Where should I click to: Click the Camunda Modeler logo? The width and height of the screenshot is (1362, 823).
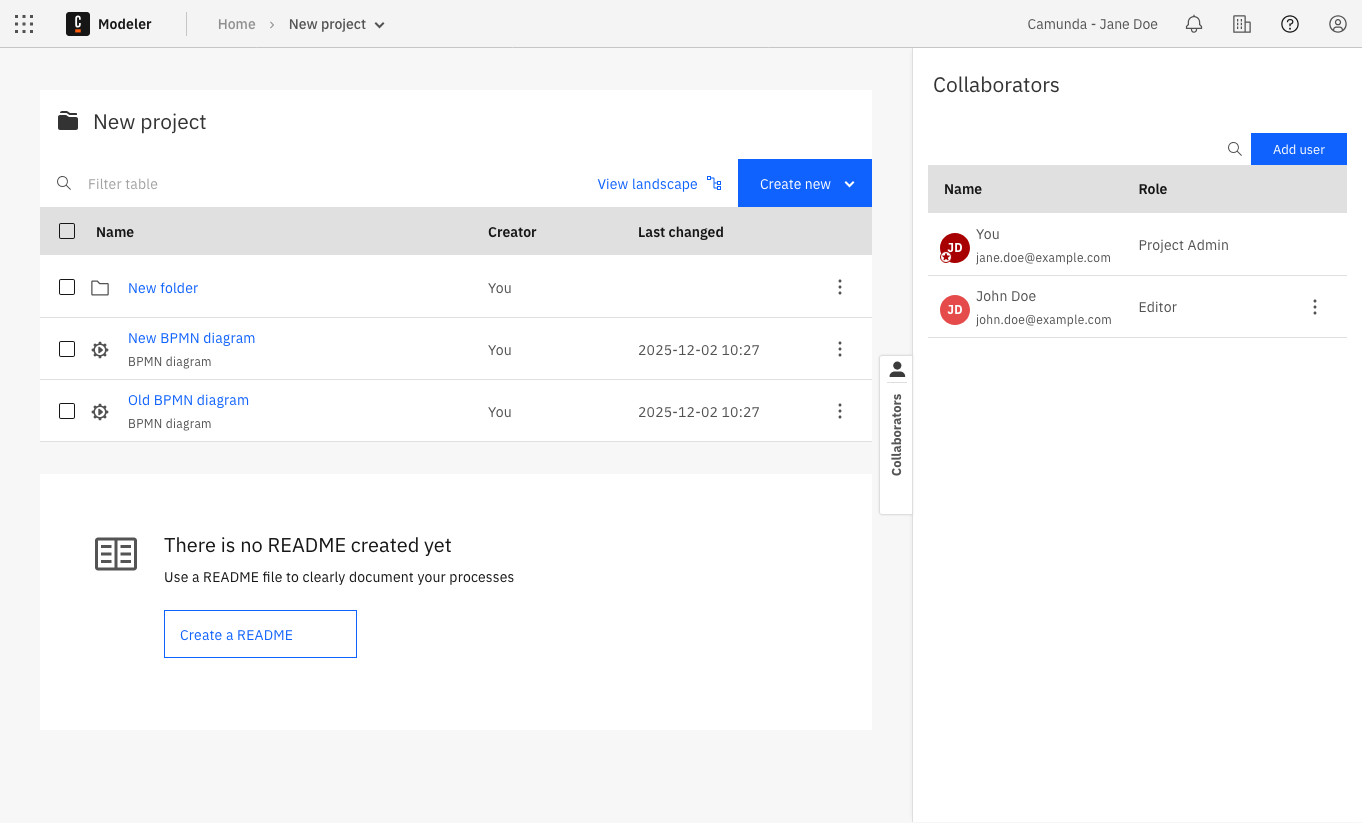[78, 24]
